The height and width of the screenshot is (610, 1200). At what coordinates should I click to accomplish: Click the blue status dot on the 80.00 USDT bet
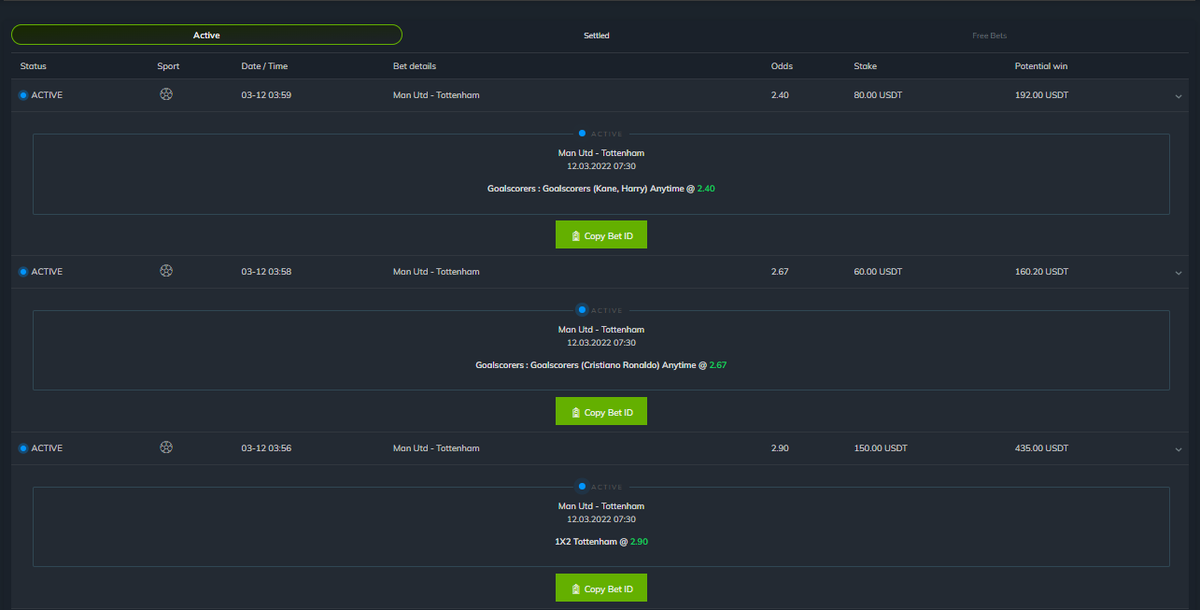coord(23,95)
